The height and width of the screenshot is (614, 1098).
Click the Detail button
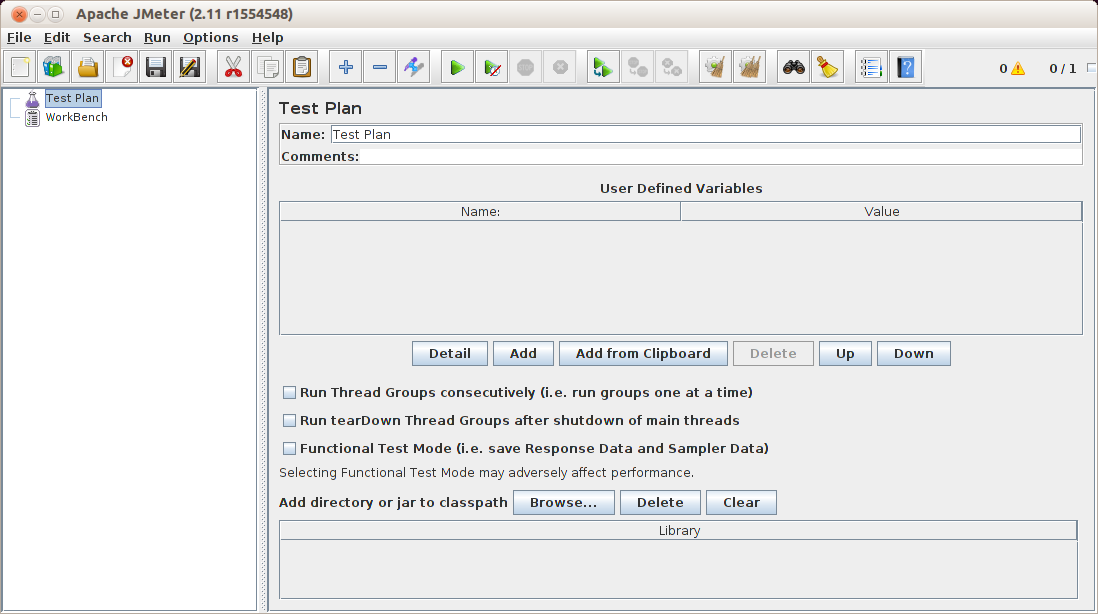pyautogui.click(x=450, y=354)
